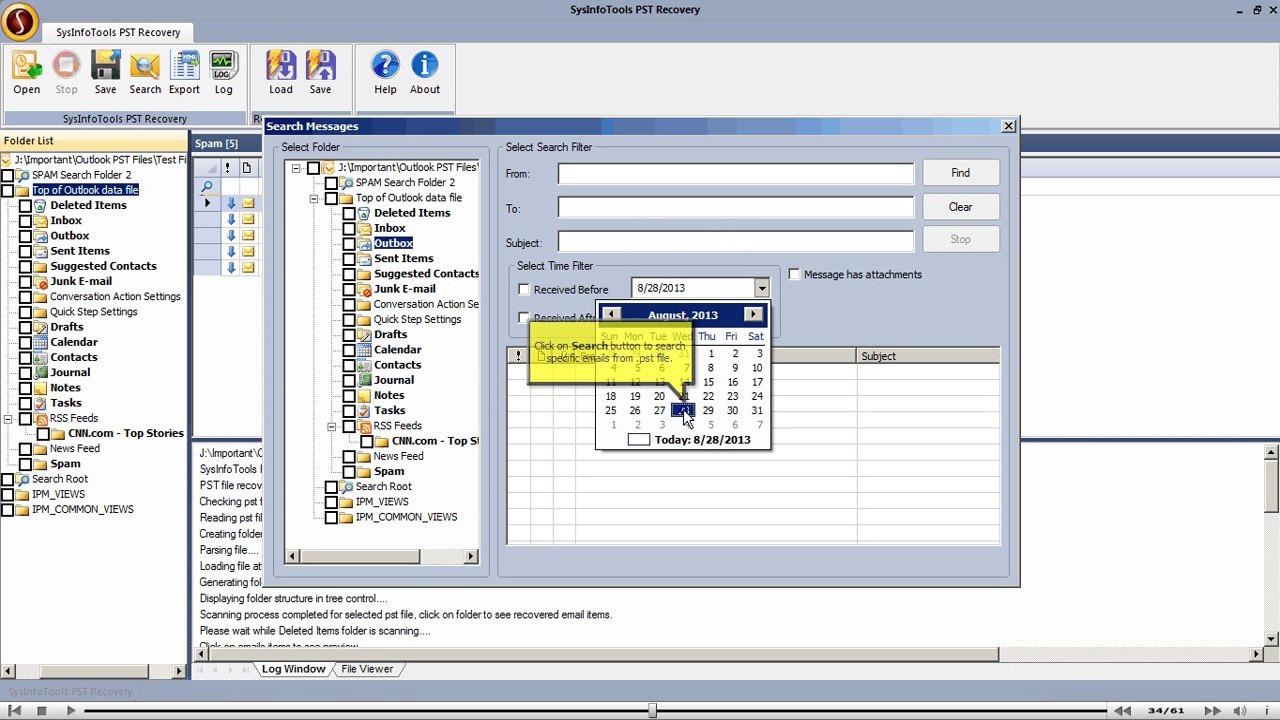This screenshot has height=720, width=1280.
Task: Click the video progress slider handle
Action: tap(652, 710)
